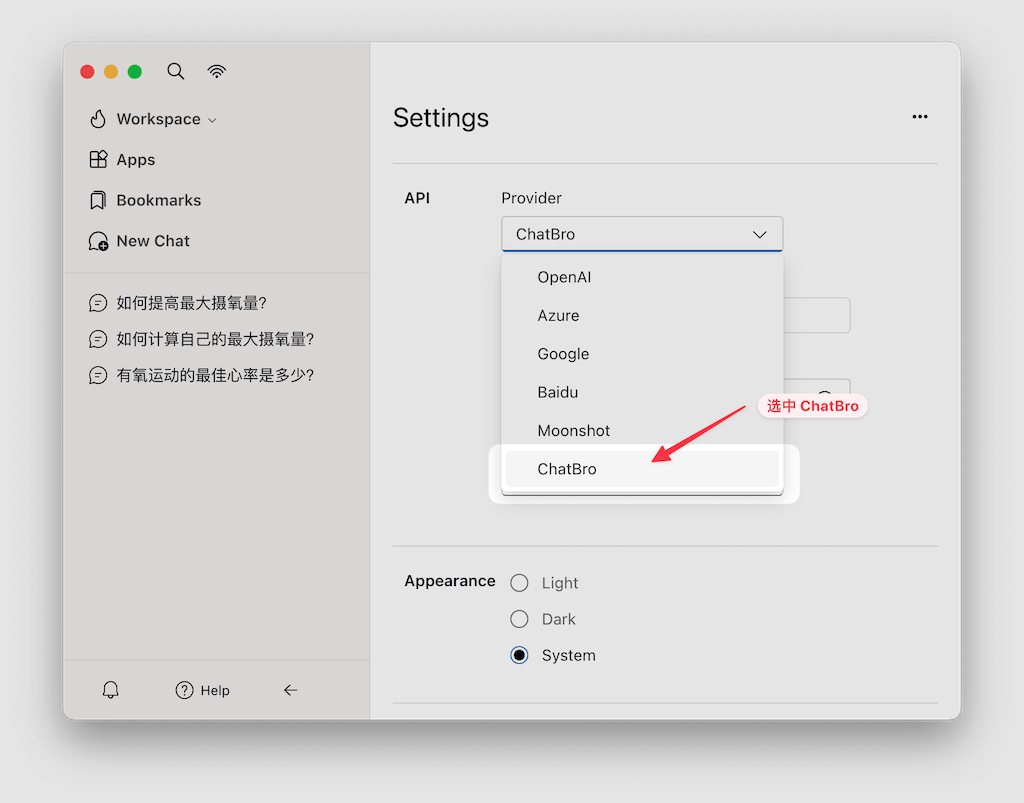Collapse the Provider combo box
Viewport: 1024px width, 803px height.
pyautogui.click(x=642, y=234)
